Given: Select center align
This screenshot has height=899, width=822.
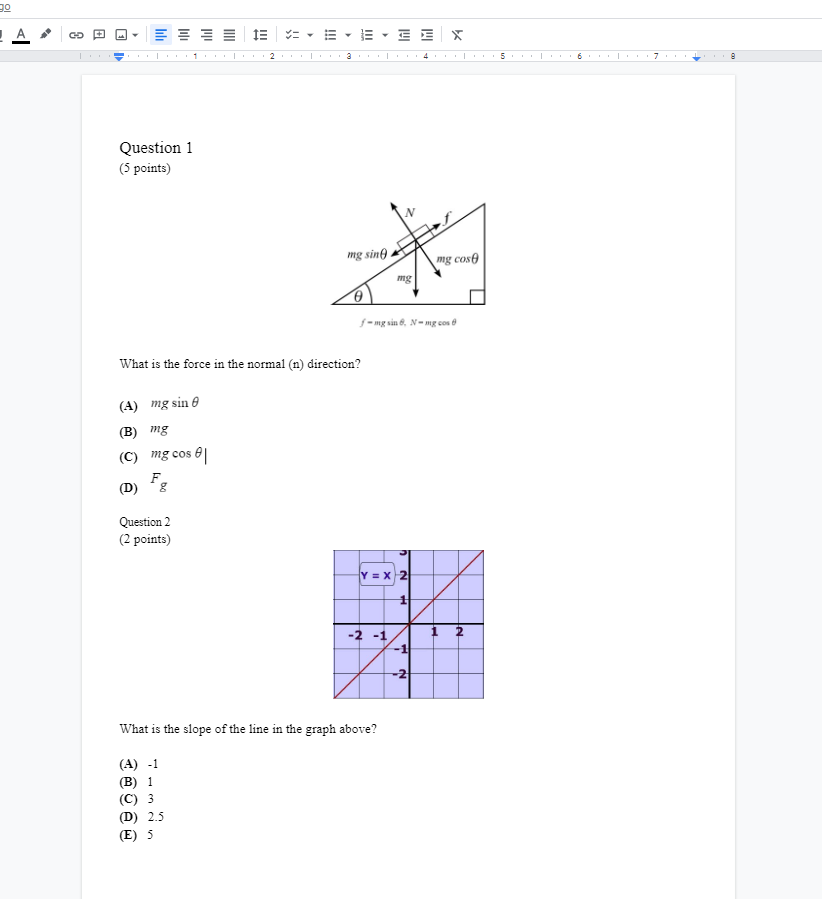Looking at the screenshot, I should click(x=184, y=35).
